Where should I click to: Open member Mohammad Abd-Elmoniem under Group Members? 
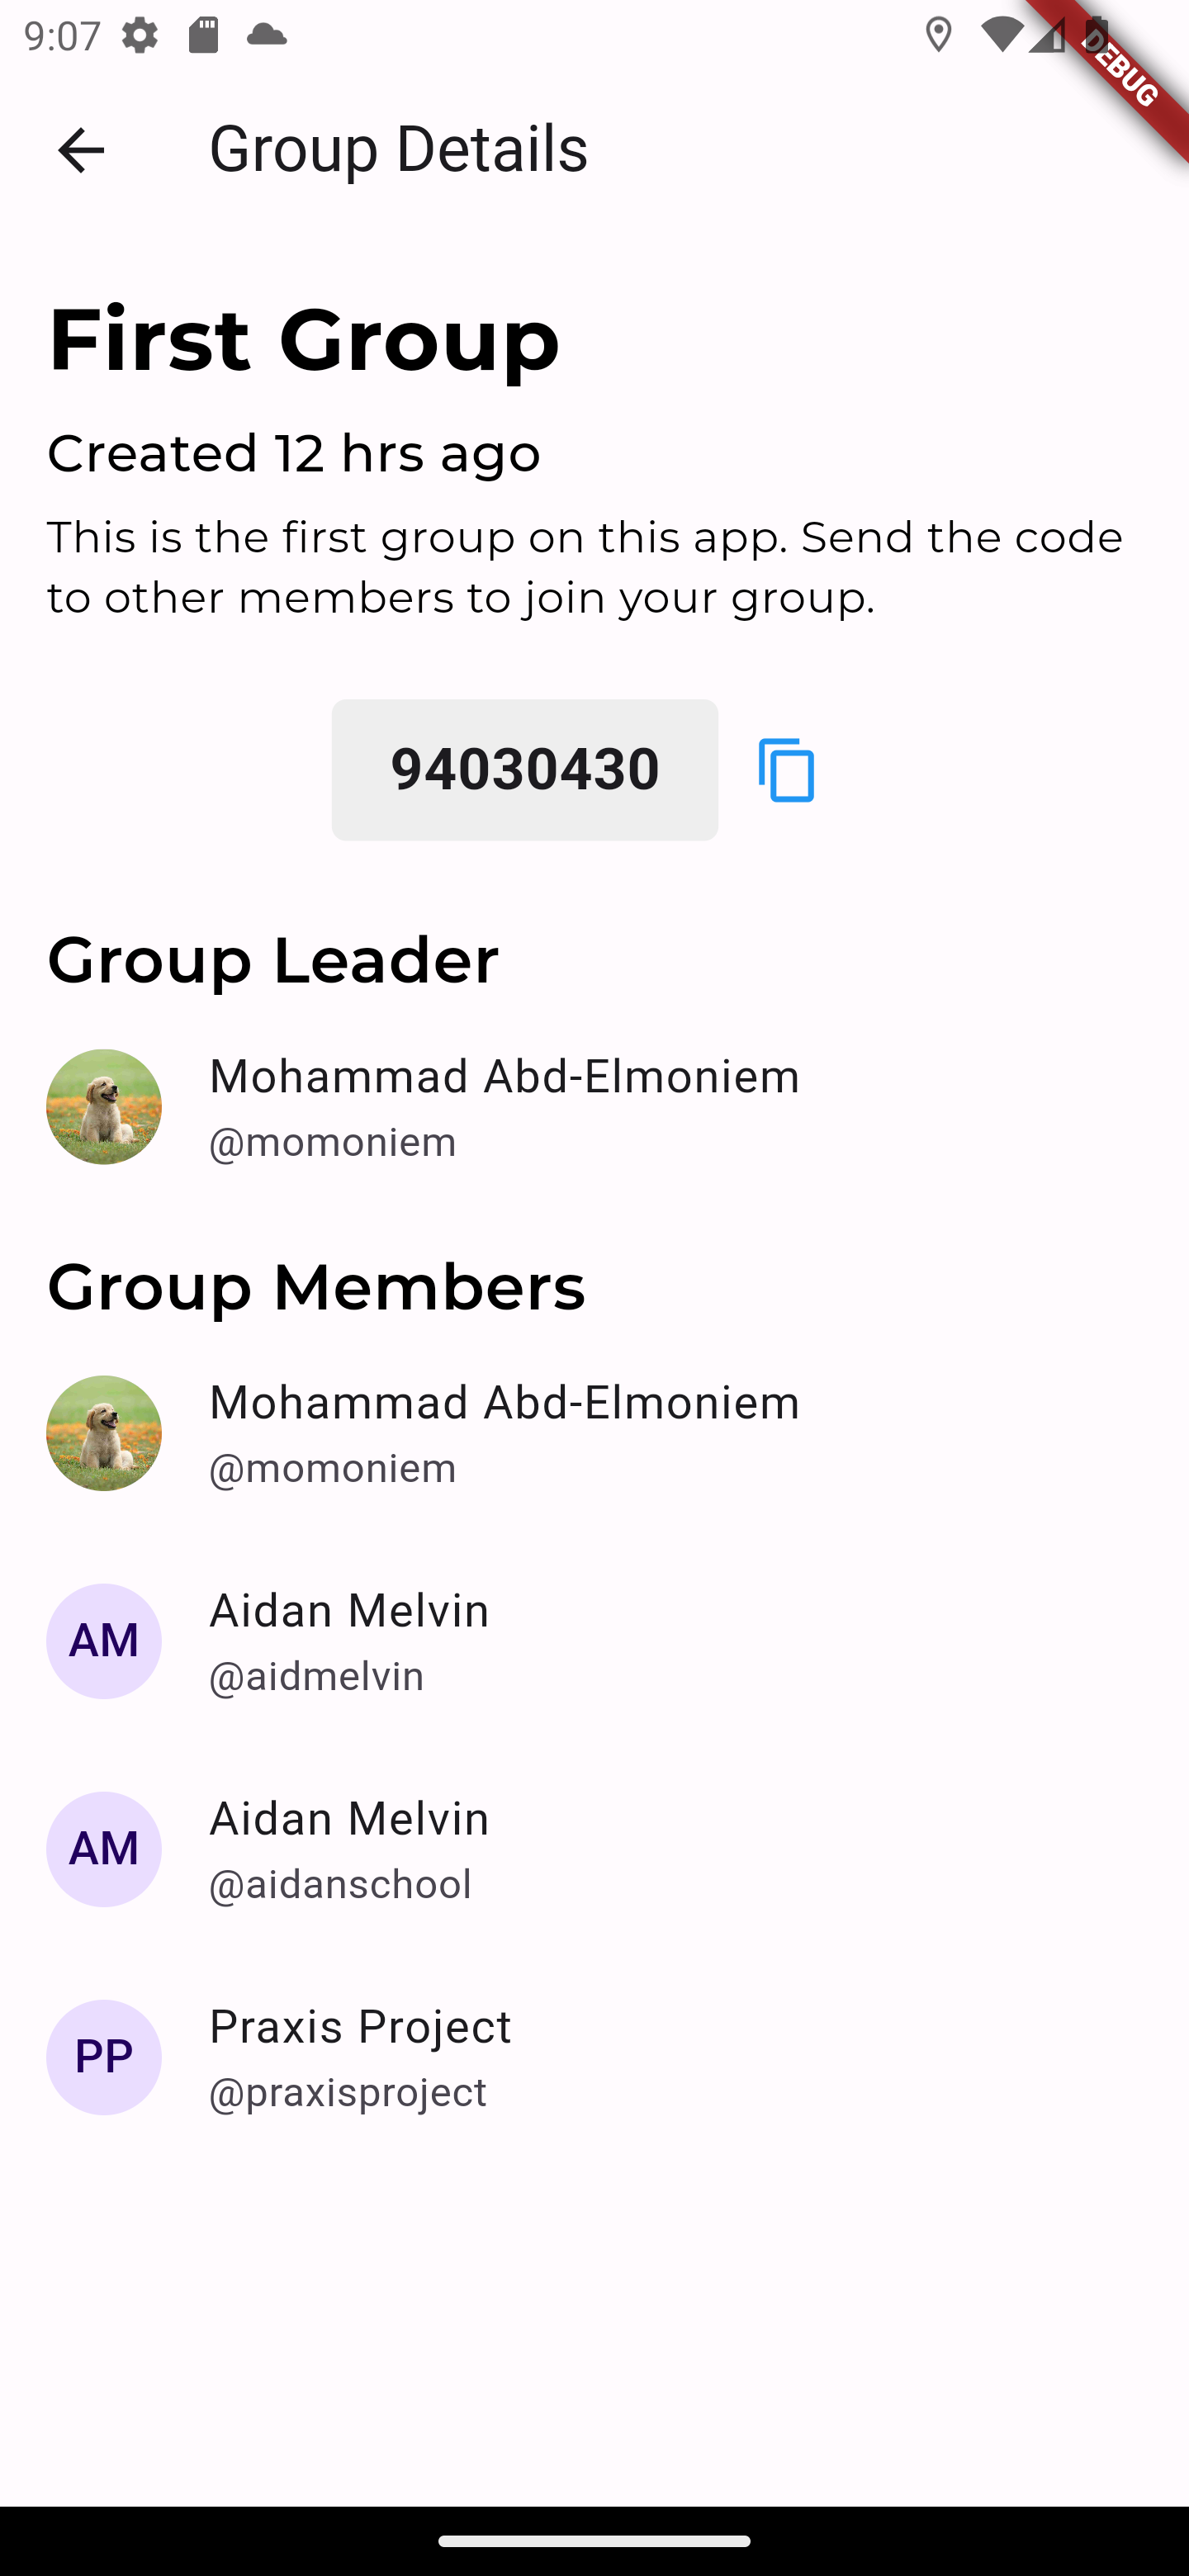pyautogui.click(x=504, y=1403)
